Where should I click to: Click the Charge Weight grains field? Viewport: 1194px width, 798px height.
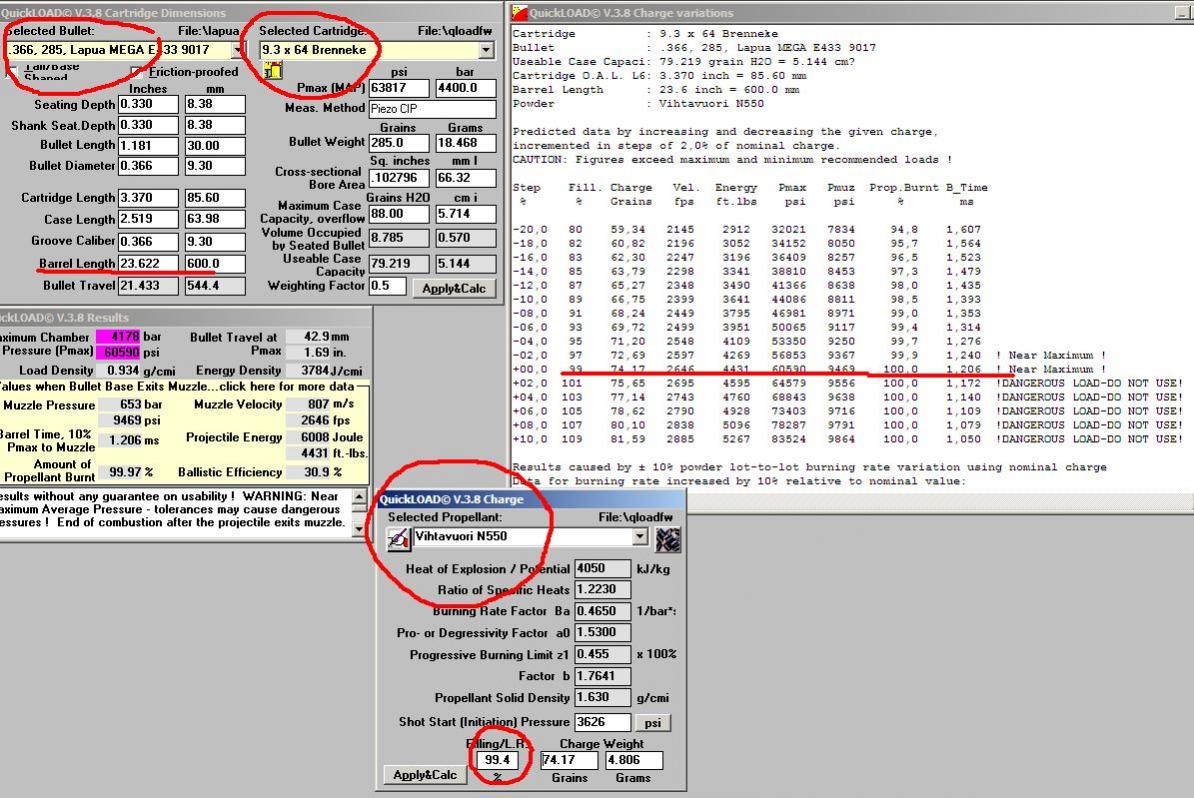(x=568, y=760)
